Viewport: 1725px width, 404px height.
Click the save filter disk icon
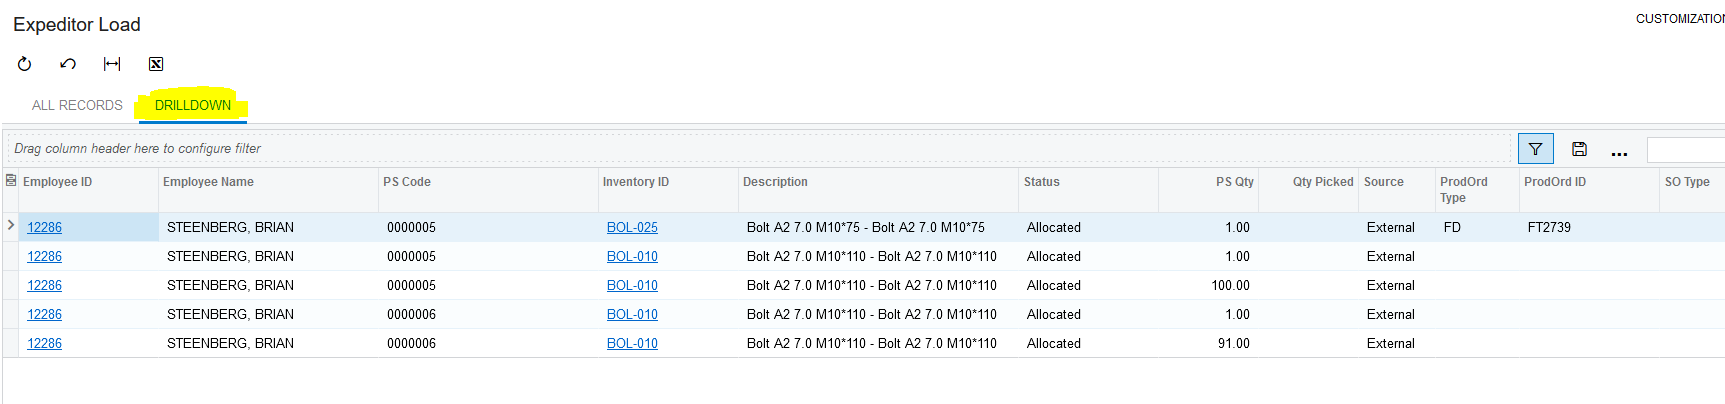pyautogui.click(x=1579, y=149)
